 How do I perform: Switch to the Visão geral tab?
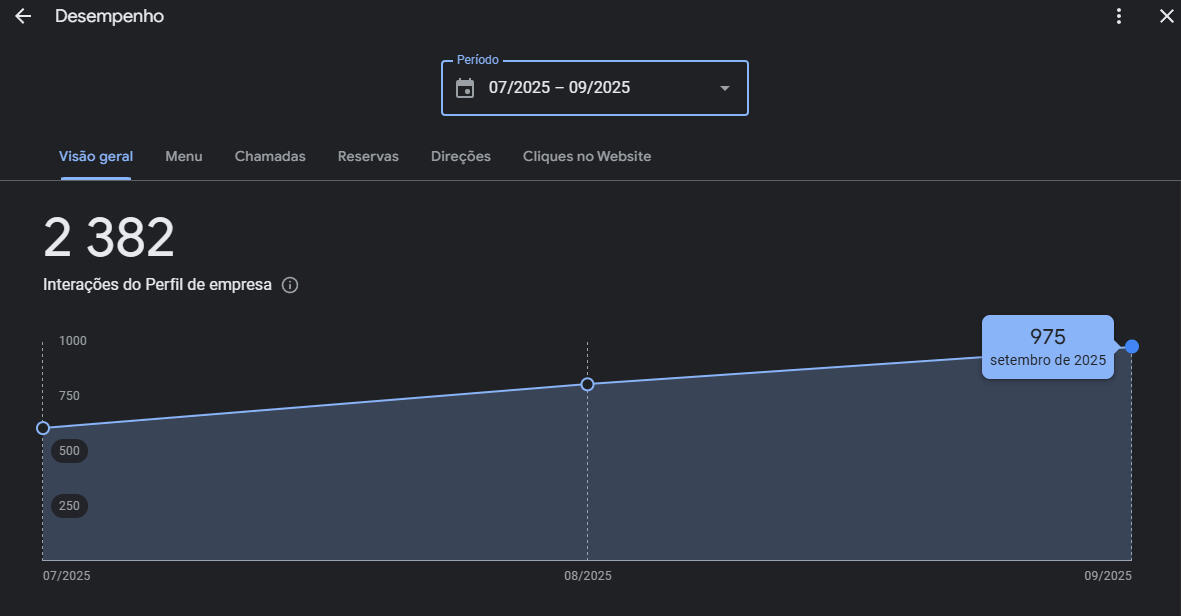(x=96, y=157)
